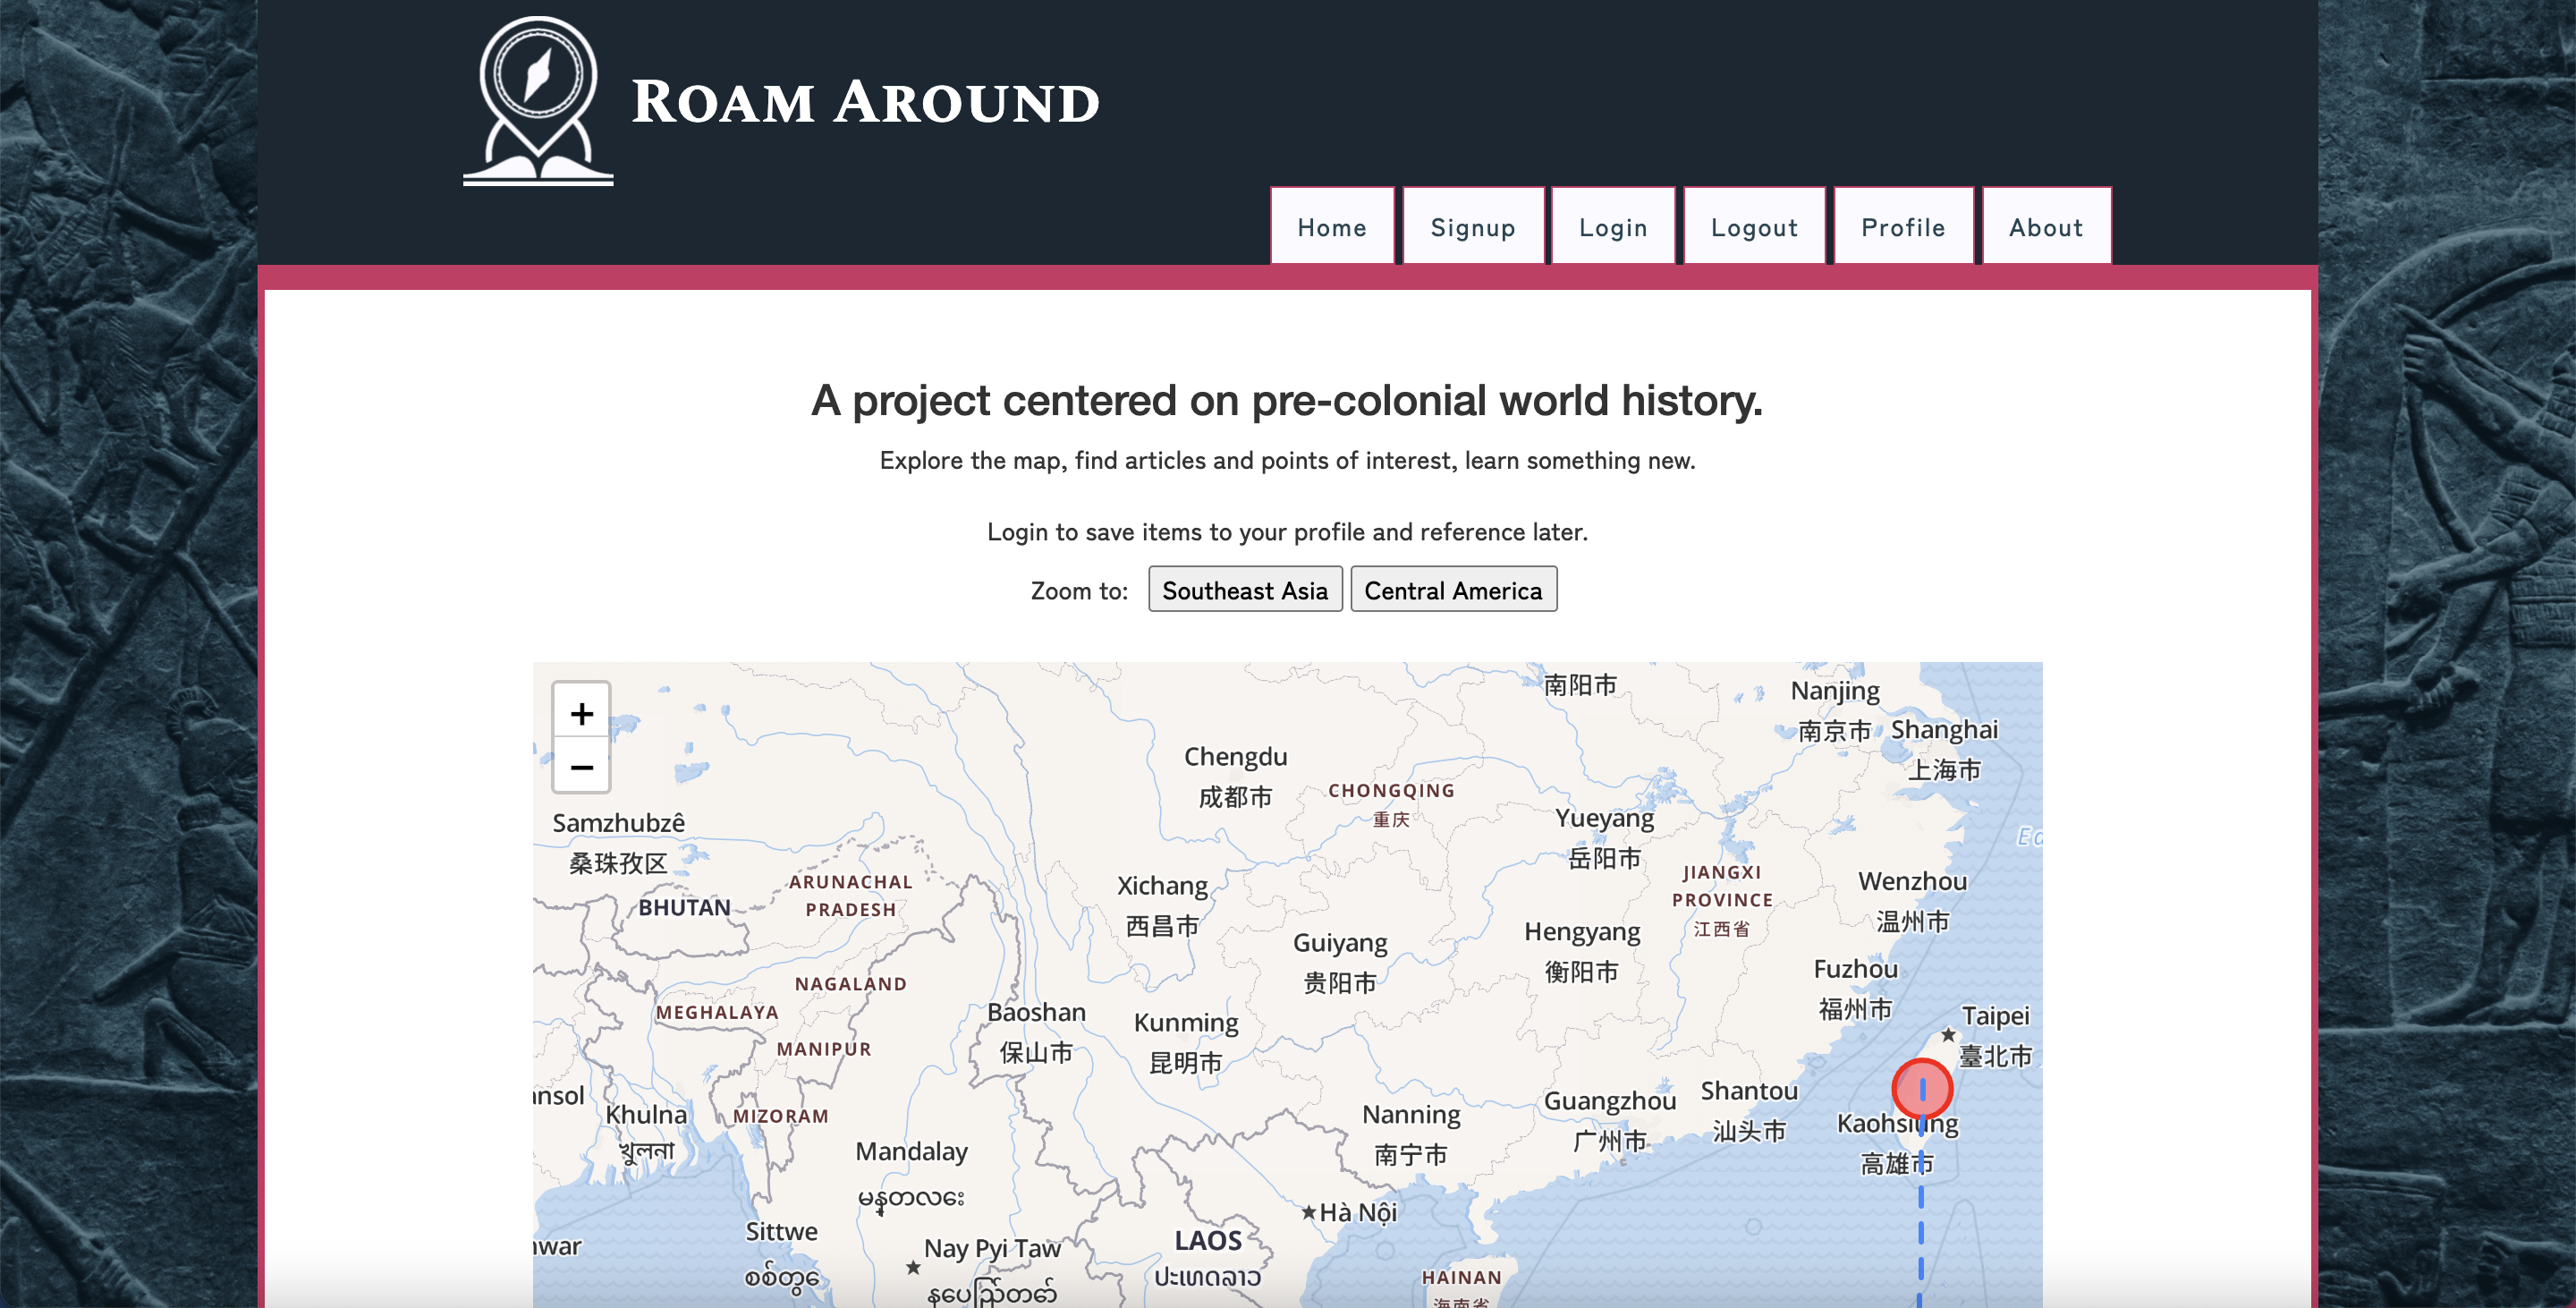Viewport: 2576px width, 1308px height.
Task: Visit the About page
Action: (x=2046, y=227)
